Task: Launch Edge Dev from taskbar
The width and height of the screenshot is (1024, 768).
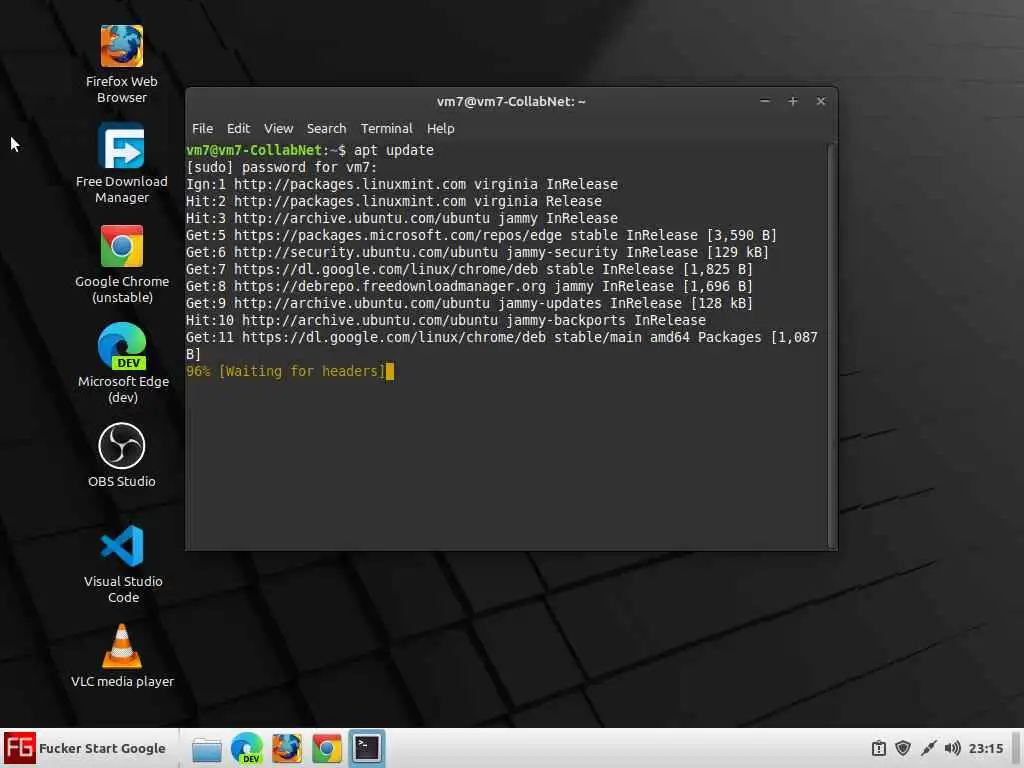Action: 247,748
